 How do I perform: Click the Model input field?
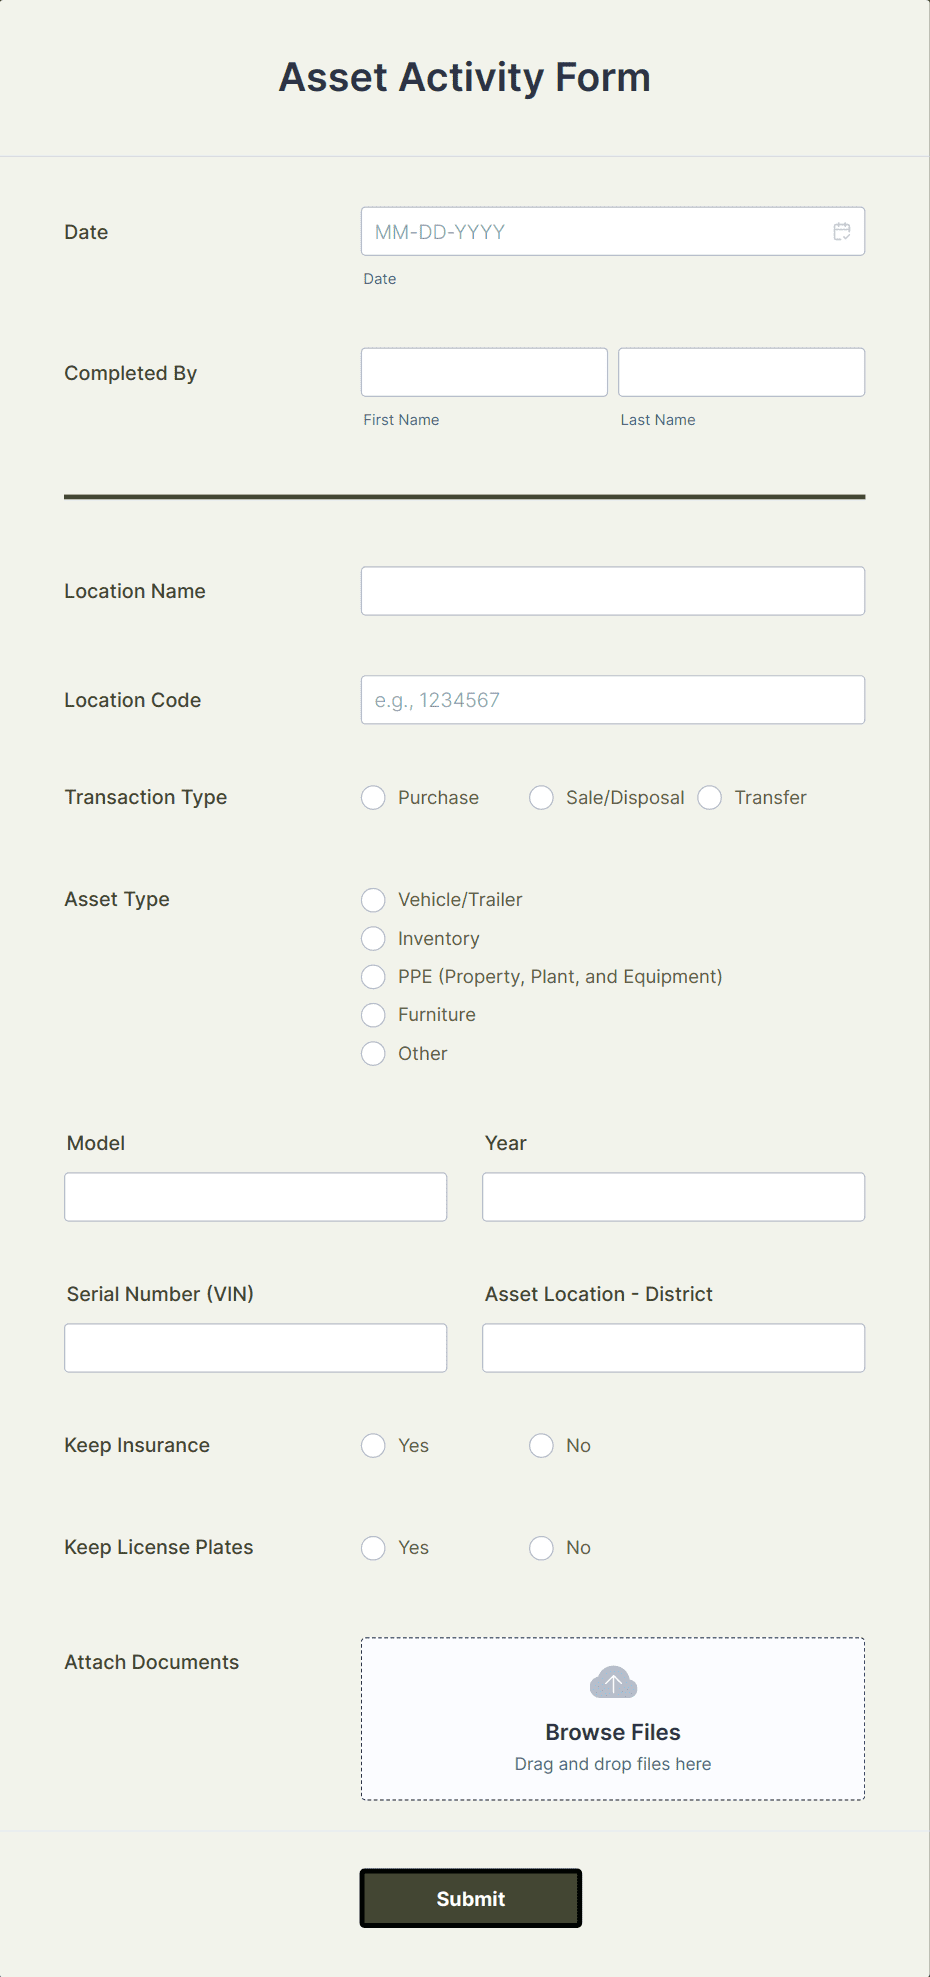tap(255, 1197)
